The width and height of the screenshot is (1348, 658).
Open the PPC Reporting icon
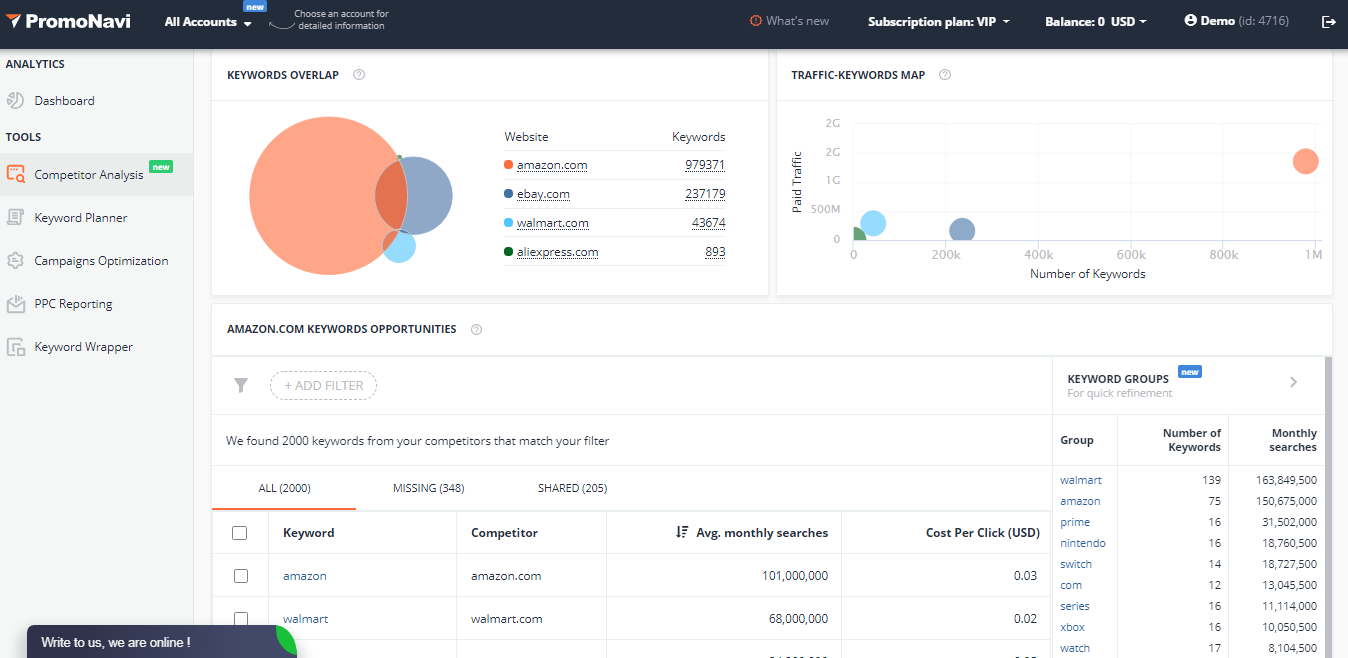(15, 303)
